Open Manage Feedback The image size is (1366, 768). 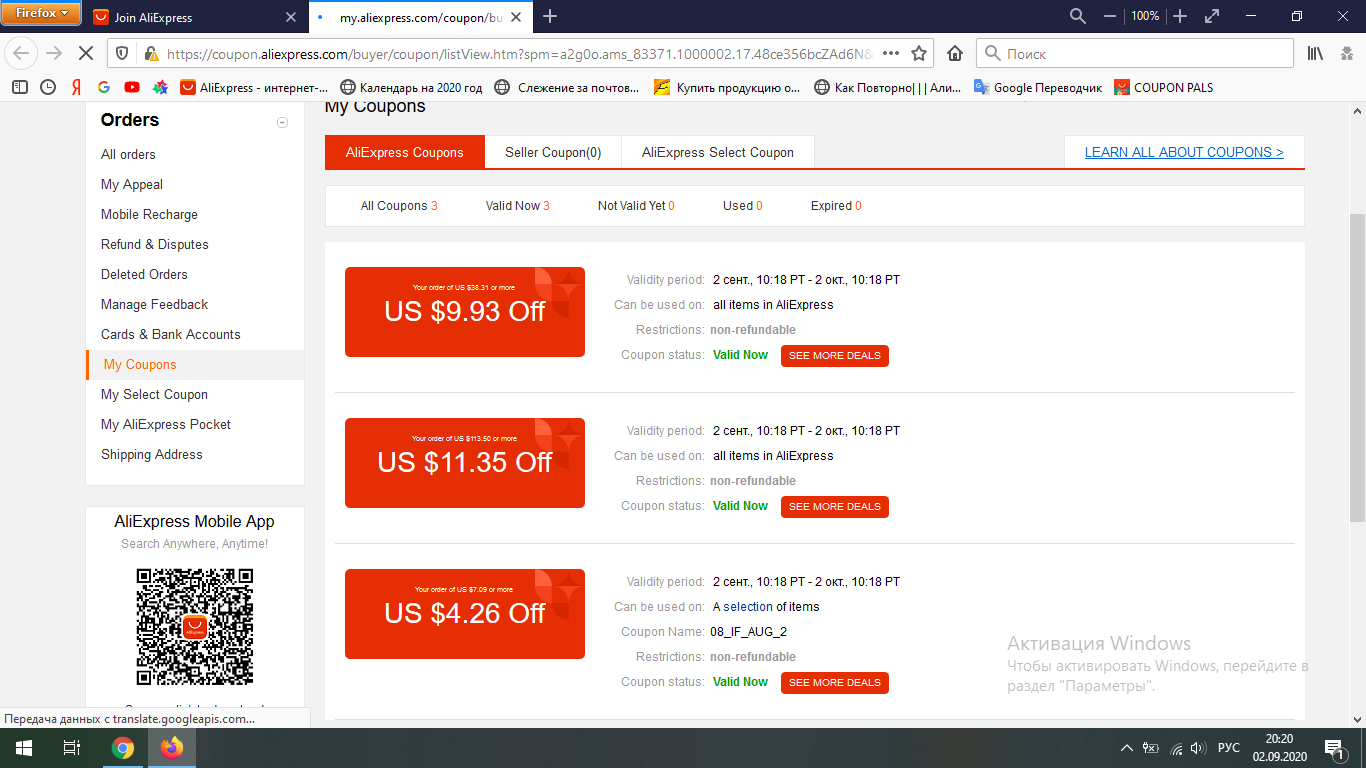154,304
